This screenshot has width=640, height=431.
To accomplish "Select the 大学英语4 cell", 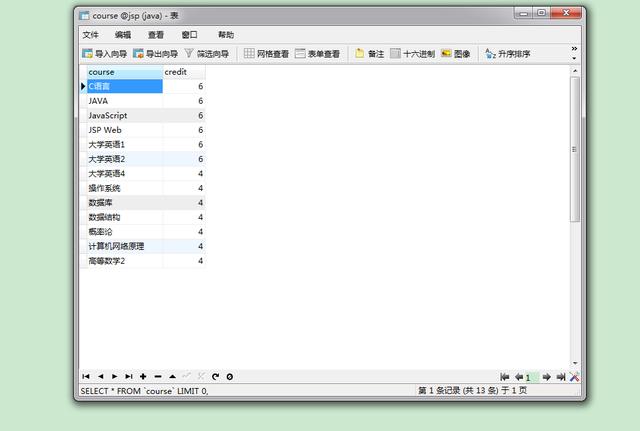I will [x=124, y=173].
